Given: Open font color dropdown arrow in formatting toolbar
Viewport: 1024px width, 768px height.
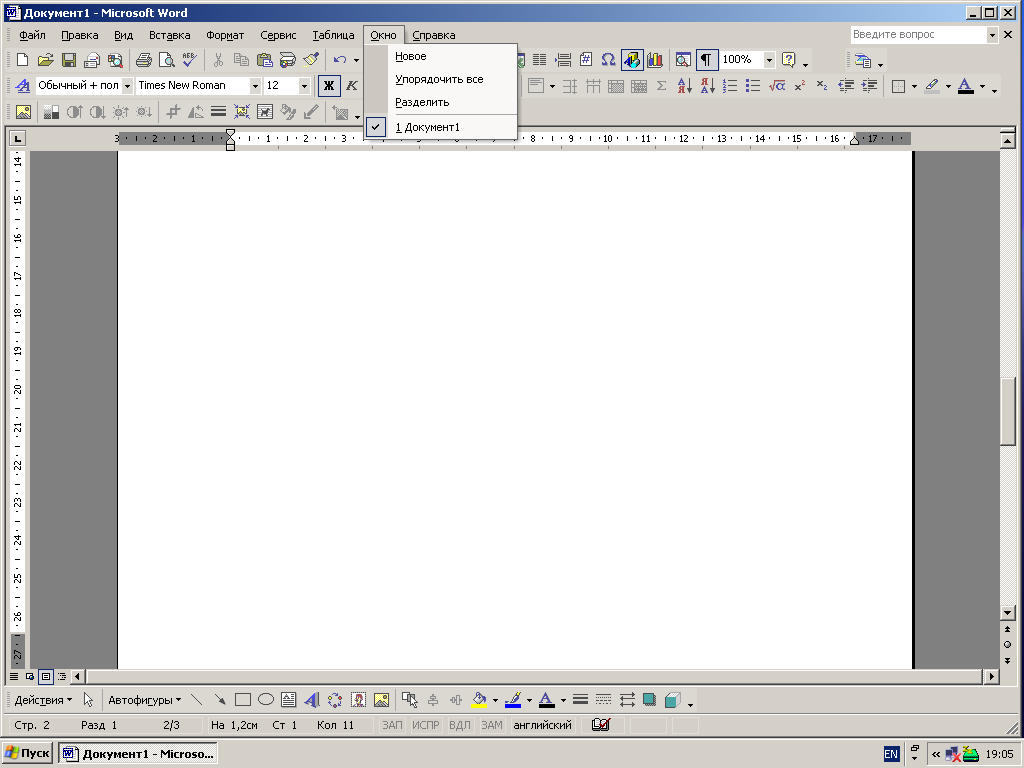Looking at the screenshot, I should tap(982, 86).
